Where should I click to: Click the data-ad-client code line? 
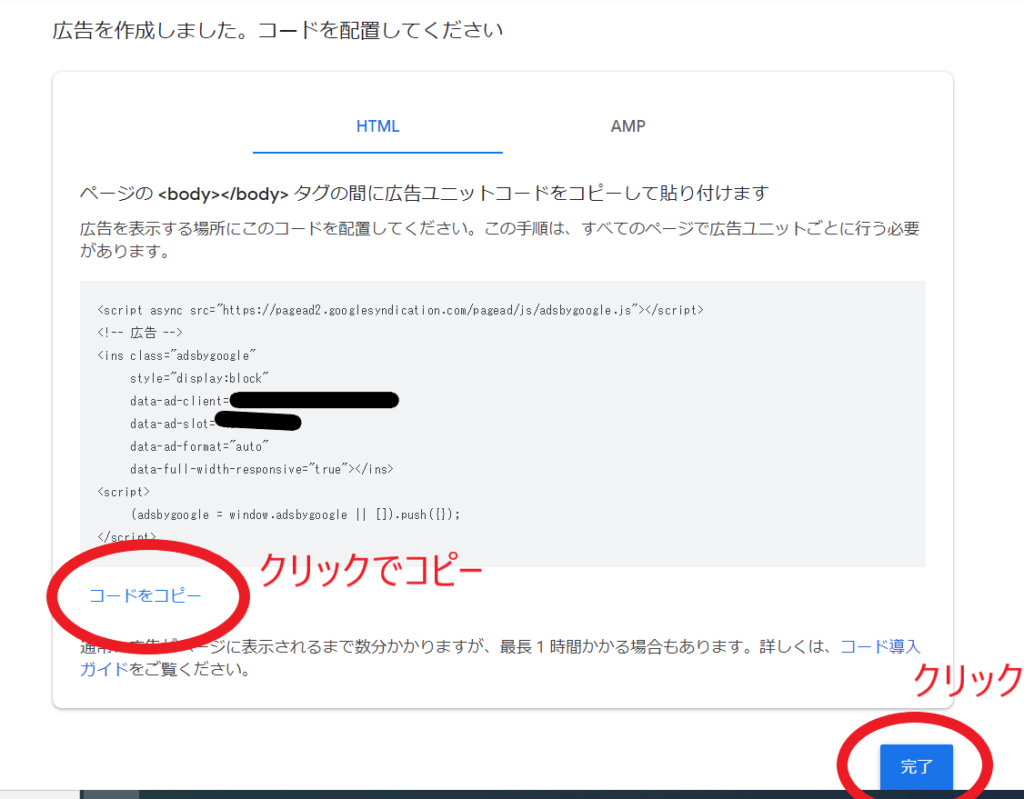264,400
